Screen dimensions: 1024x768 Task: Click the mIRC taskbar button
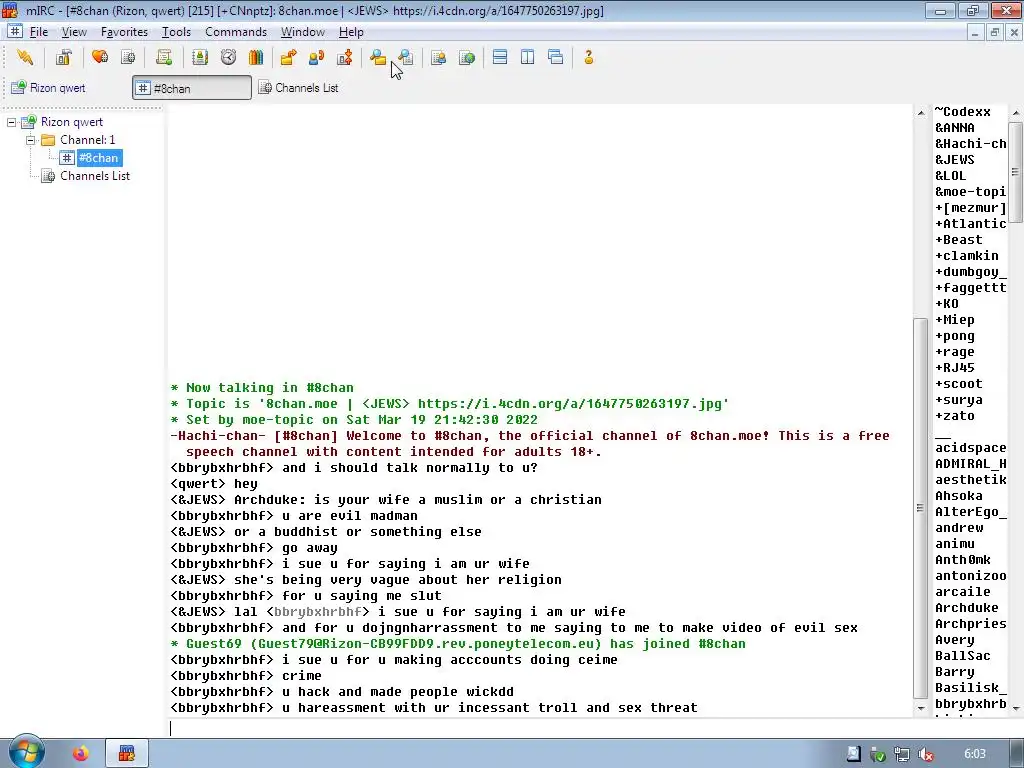[127, 754]
